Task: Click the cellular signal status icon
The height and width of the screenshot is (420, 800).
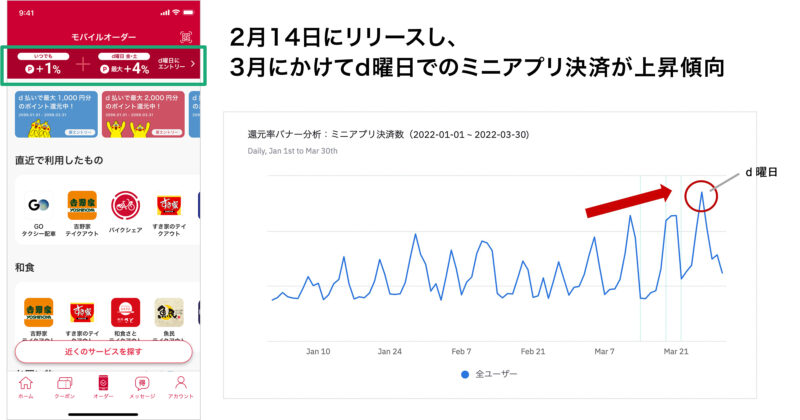Action: 164,13
